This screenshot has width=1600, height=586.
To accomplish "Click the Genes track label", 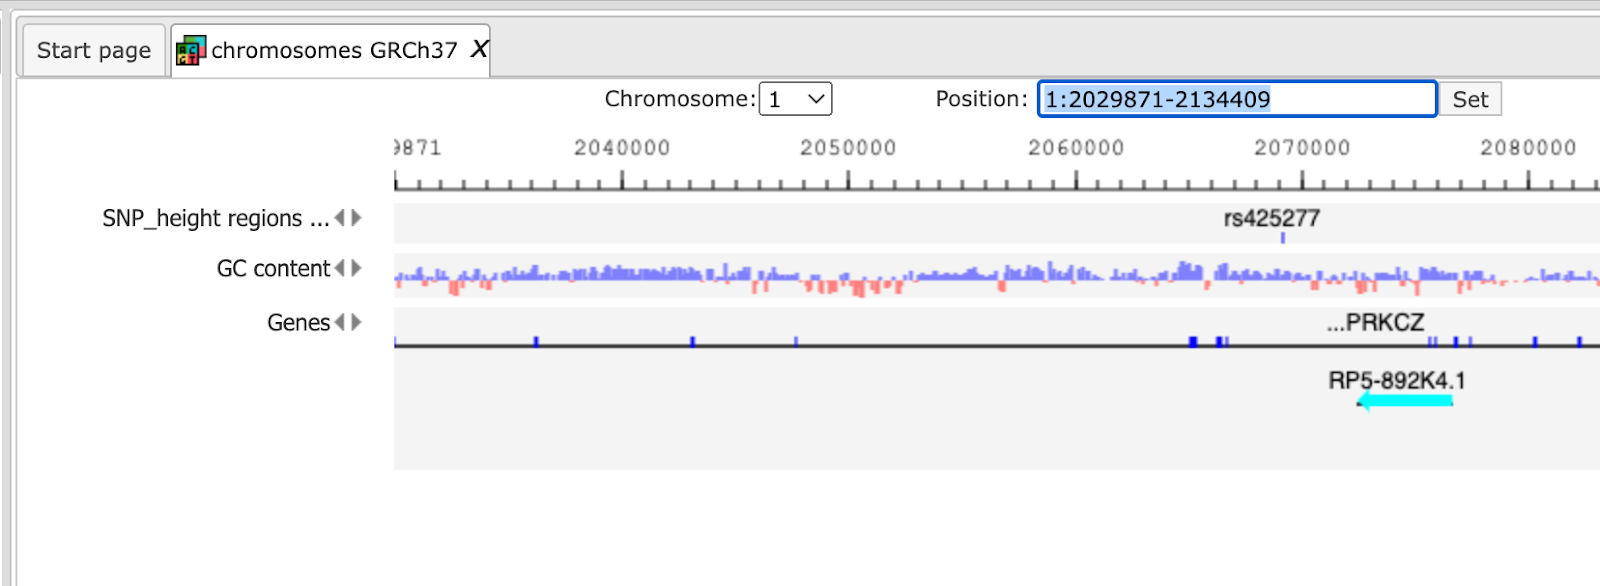I will [x=298, y=322].
